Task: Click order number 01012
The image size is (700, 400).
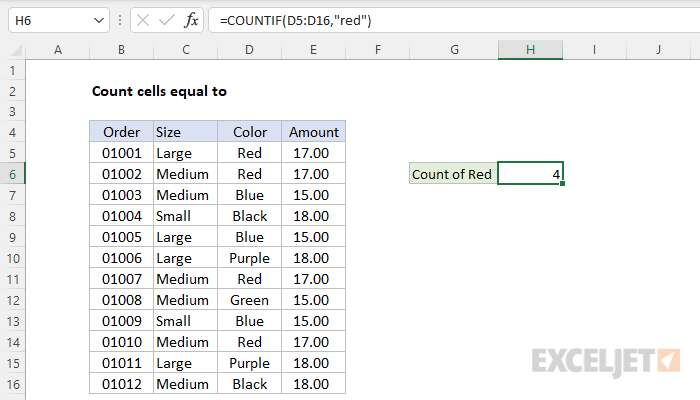Action: tap(121, 384)
